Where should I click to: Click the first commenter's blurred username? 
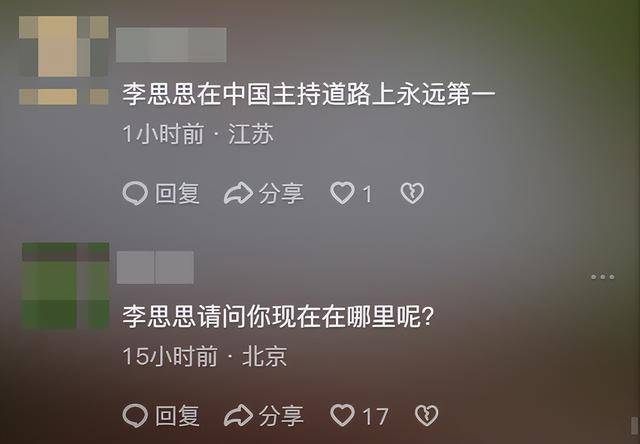tap(171, 45)
